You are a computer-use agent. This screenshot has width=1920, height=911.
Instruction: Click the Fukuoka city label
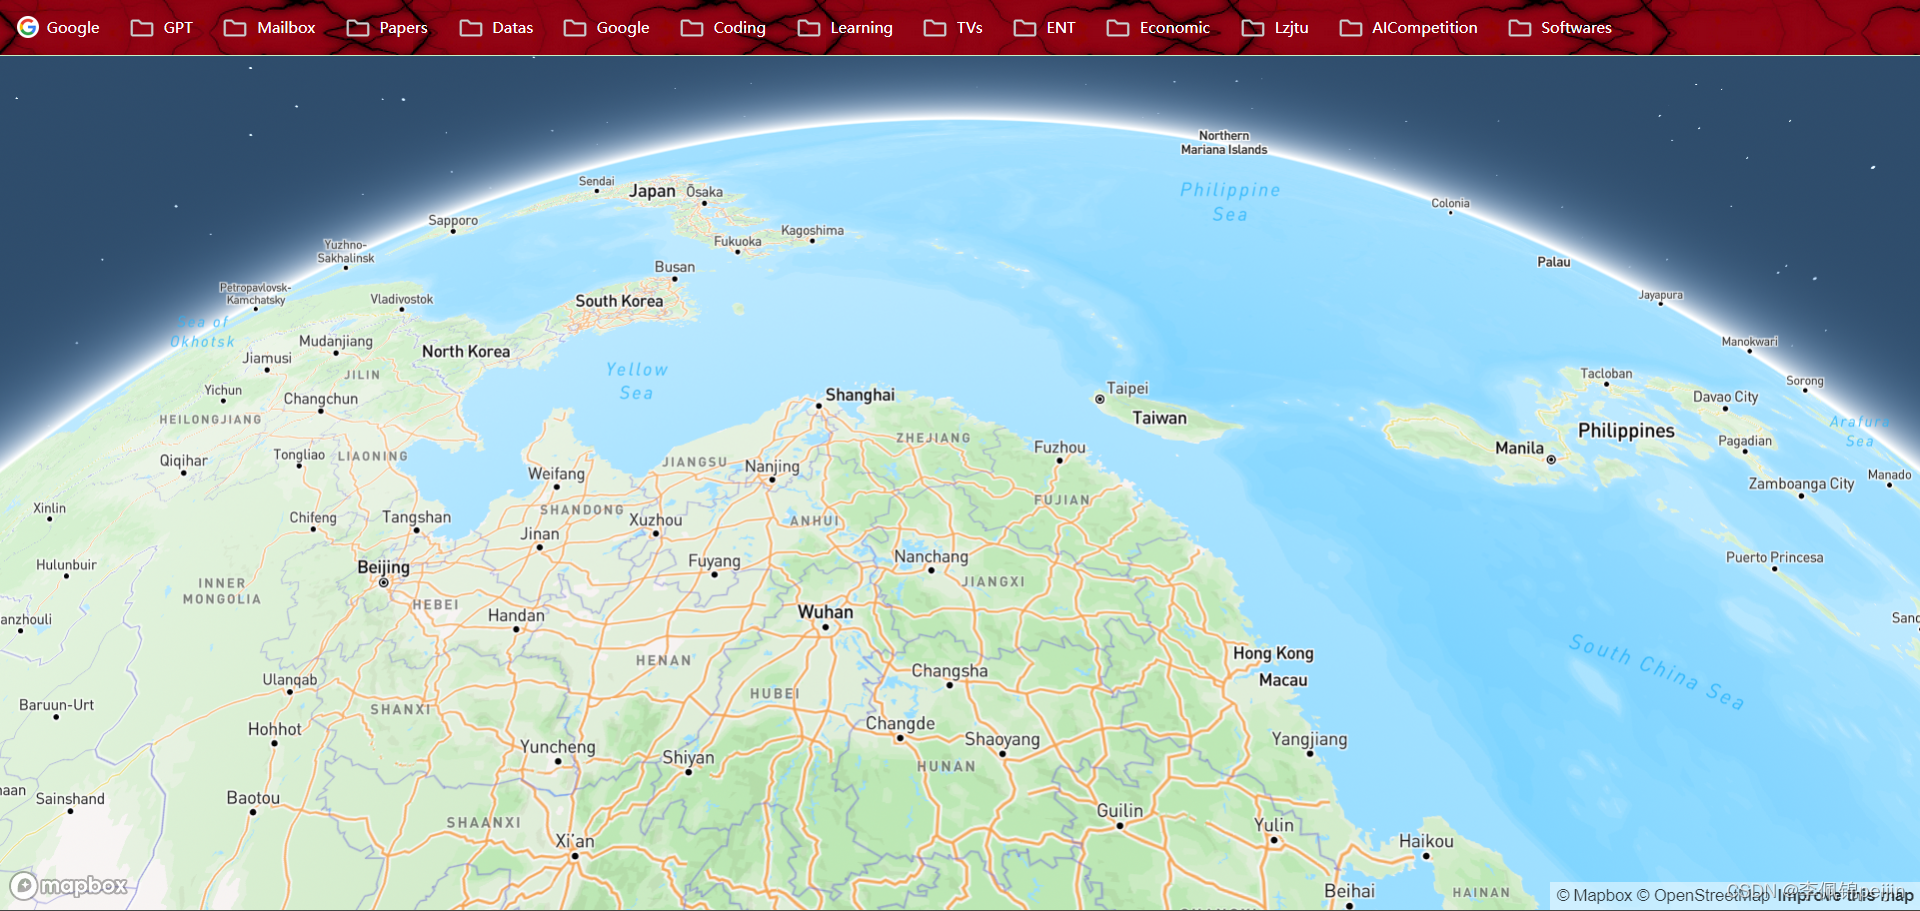point(737,241)
